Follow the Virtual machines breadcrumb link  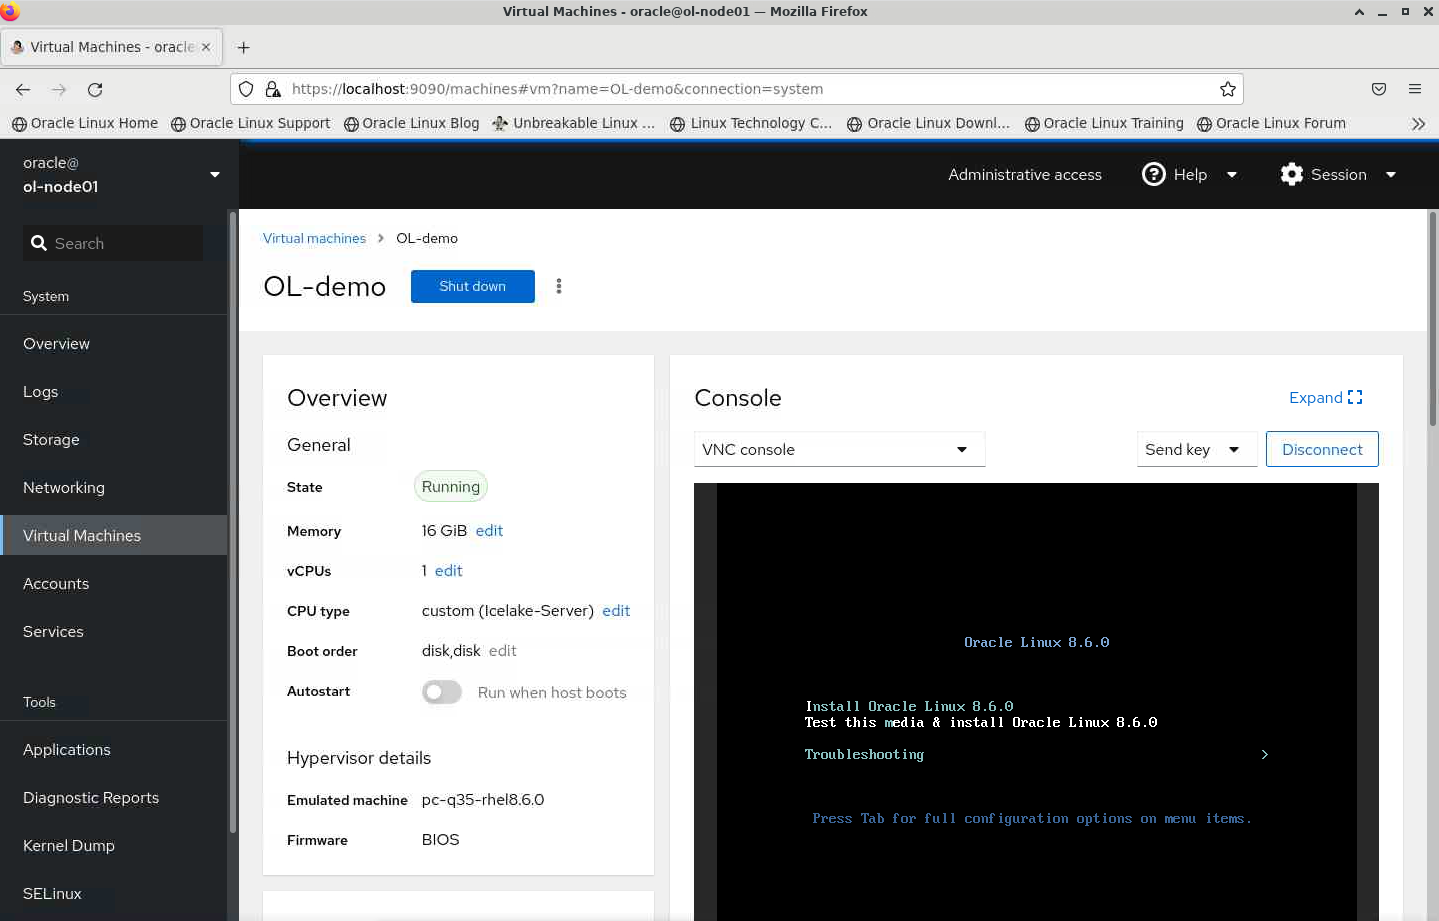[x=314, y=238]
